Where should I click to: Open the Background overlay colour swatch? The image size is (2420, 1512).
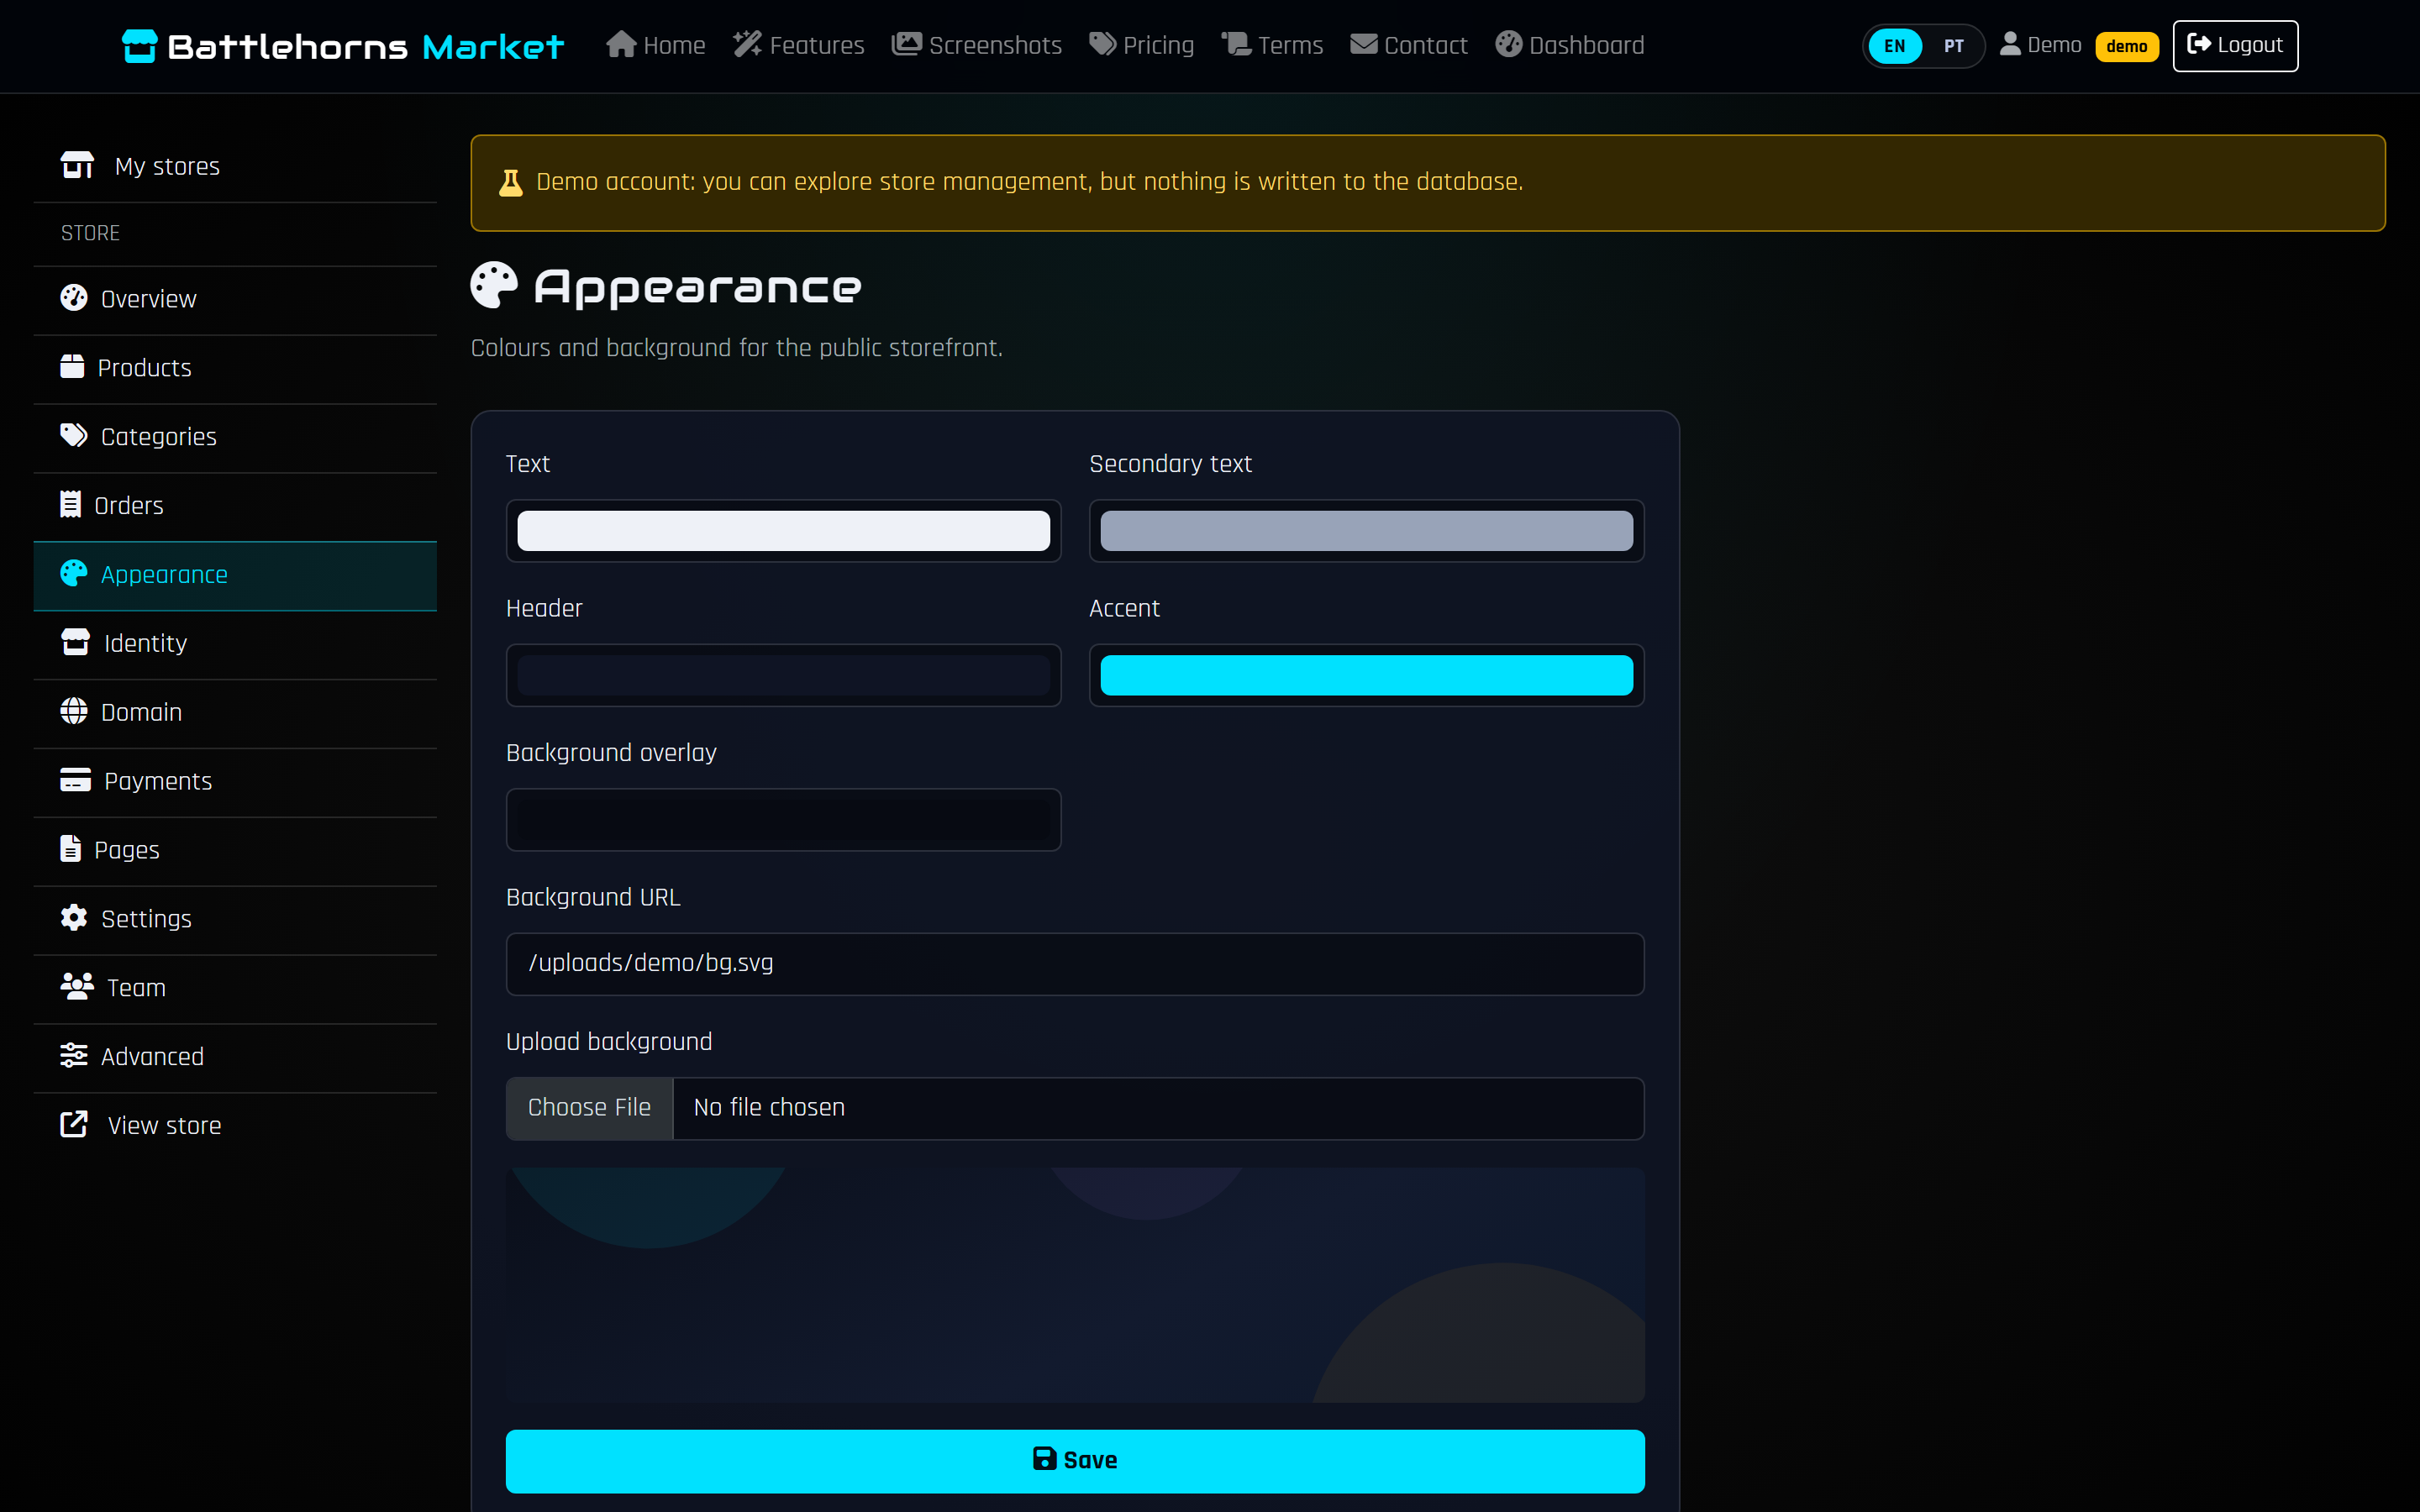(783, 820)
